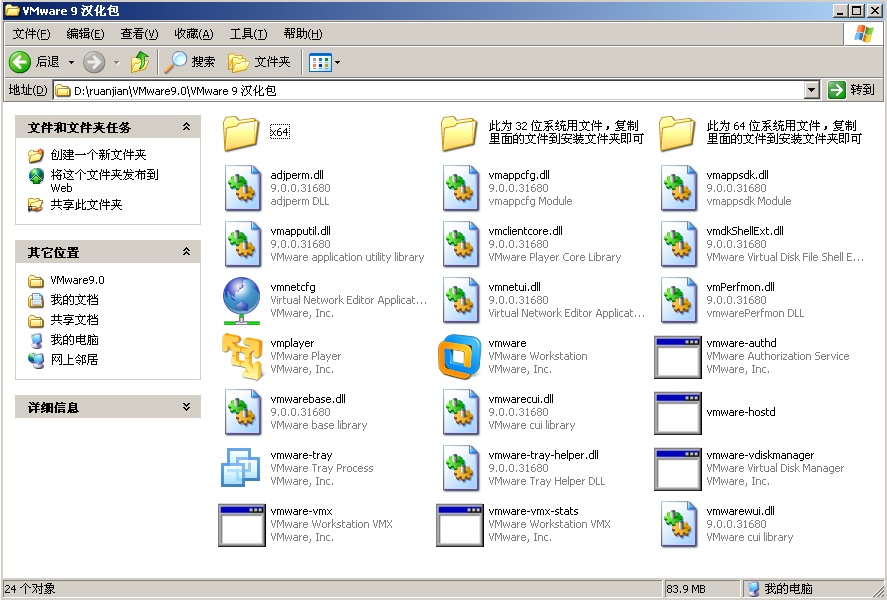887x600 pixels.
Task: Collapse the 其它位置 panel
Action: point(186,252)
